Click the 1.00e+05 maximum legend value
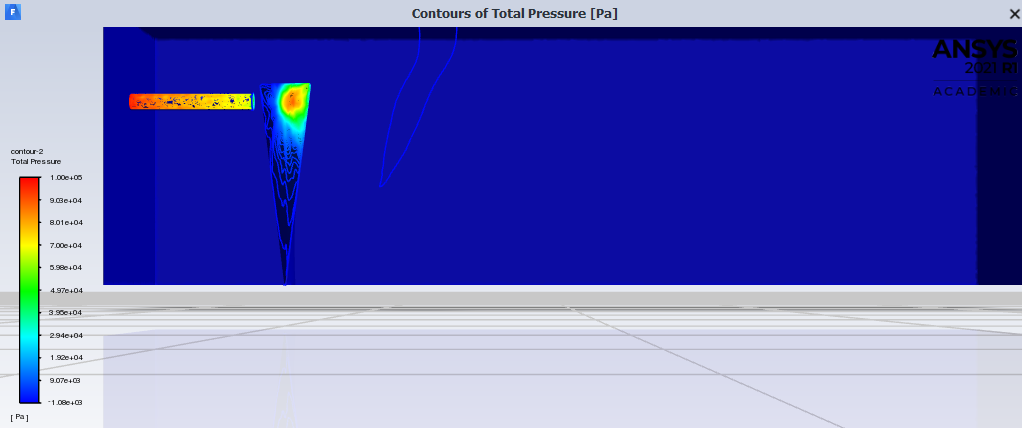The width and height of the screenshot is (1022, 428). pos(66,177)
